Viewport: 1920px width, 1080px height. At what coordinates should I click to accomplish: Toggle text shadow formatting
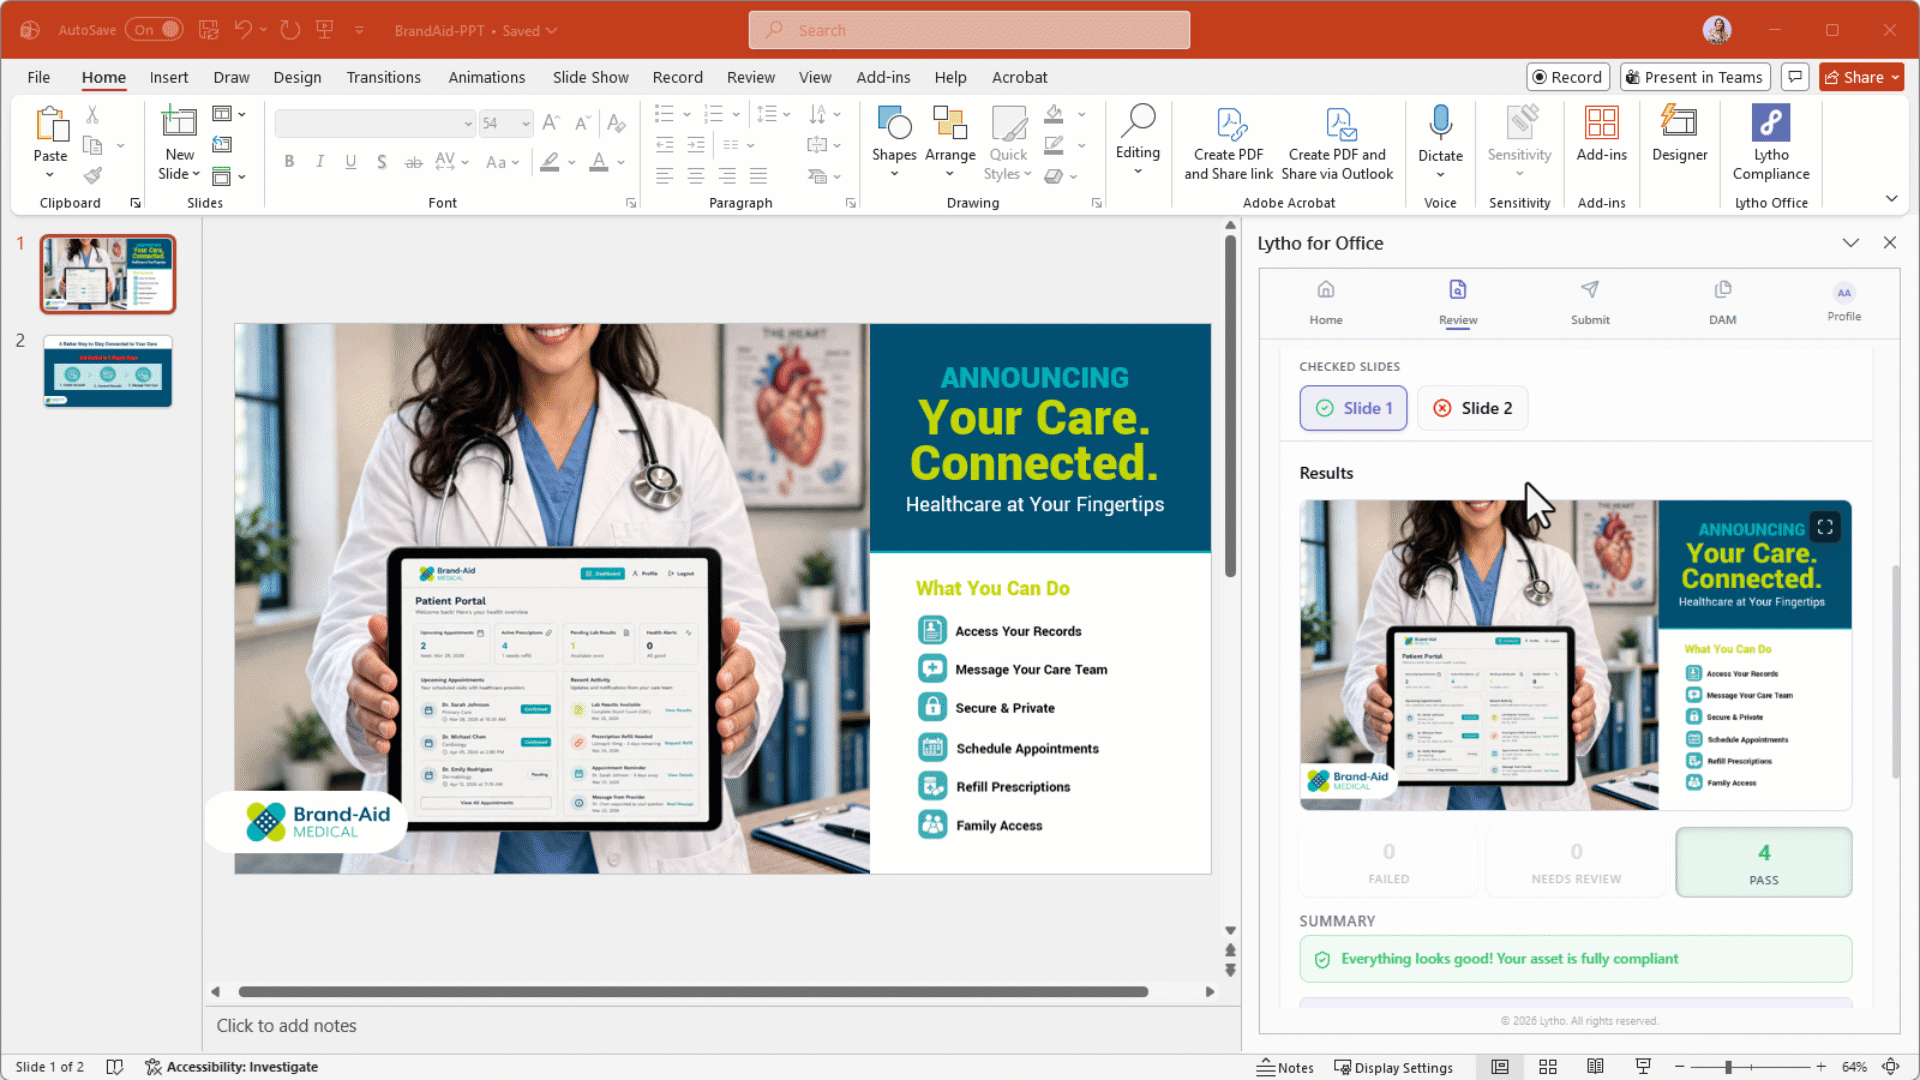[x=382, y=161]
